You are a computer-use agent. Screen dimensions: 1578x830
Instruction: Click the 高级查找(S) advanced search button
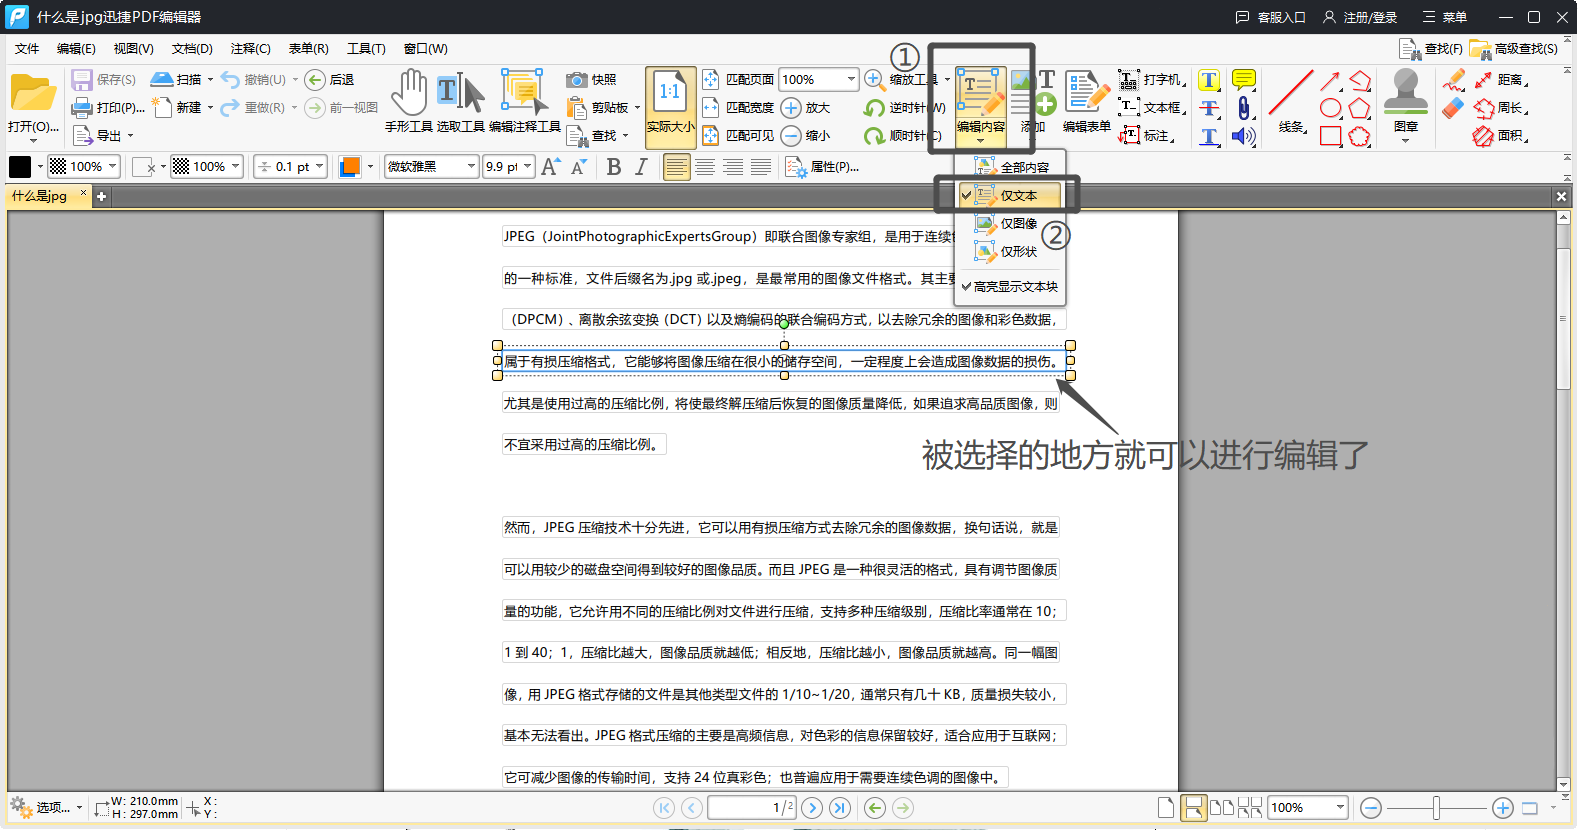point(1514,48)
